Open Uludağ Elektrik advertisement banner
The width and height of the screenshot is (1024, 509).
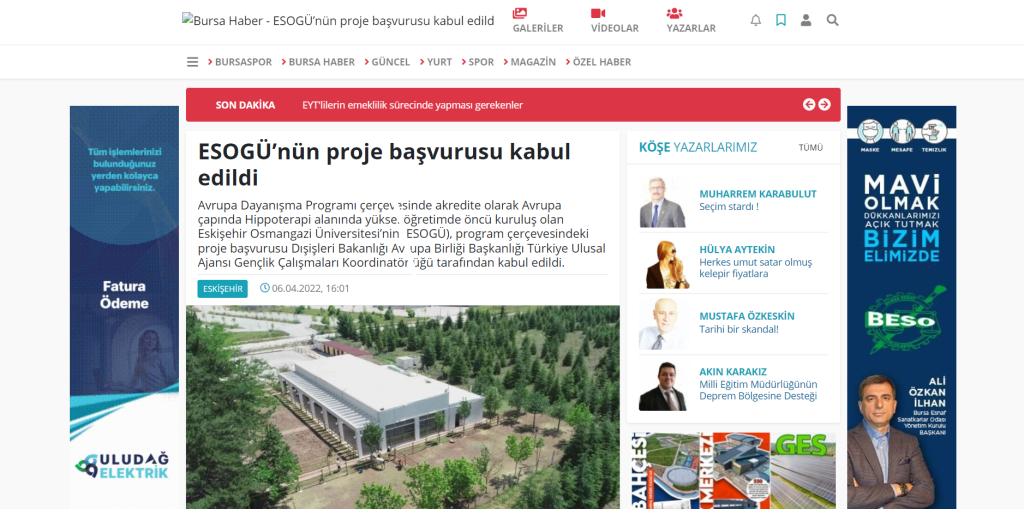coord(124,307)
